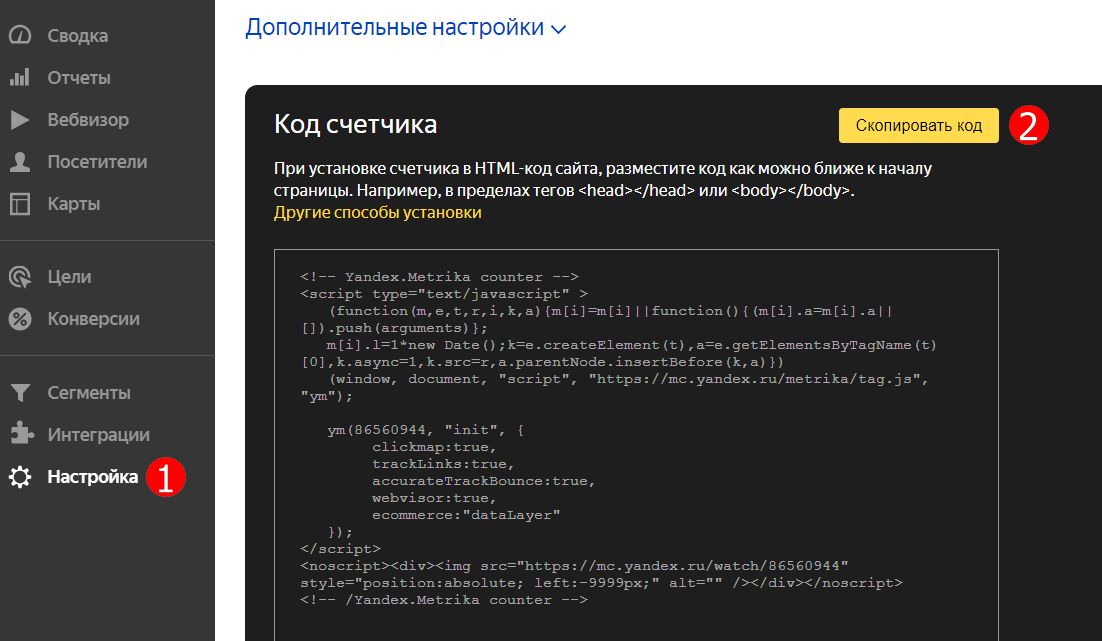
Task: Click the clickmap:true code line
Action: (434, 447)
